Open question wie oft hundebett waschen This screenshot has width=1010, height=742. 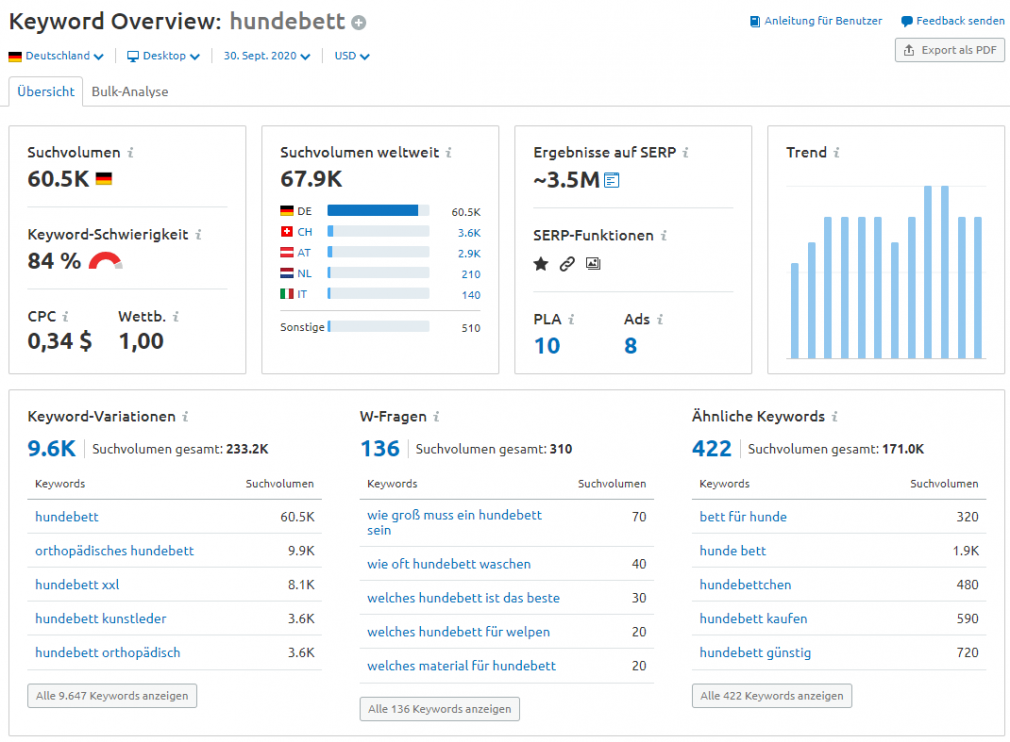[449, 564]
